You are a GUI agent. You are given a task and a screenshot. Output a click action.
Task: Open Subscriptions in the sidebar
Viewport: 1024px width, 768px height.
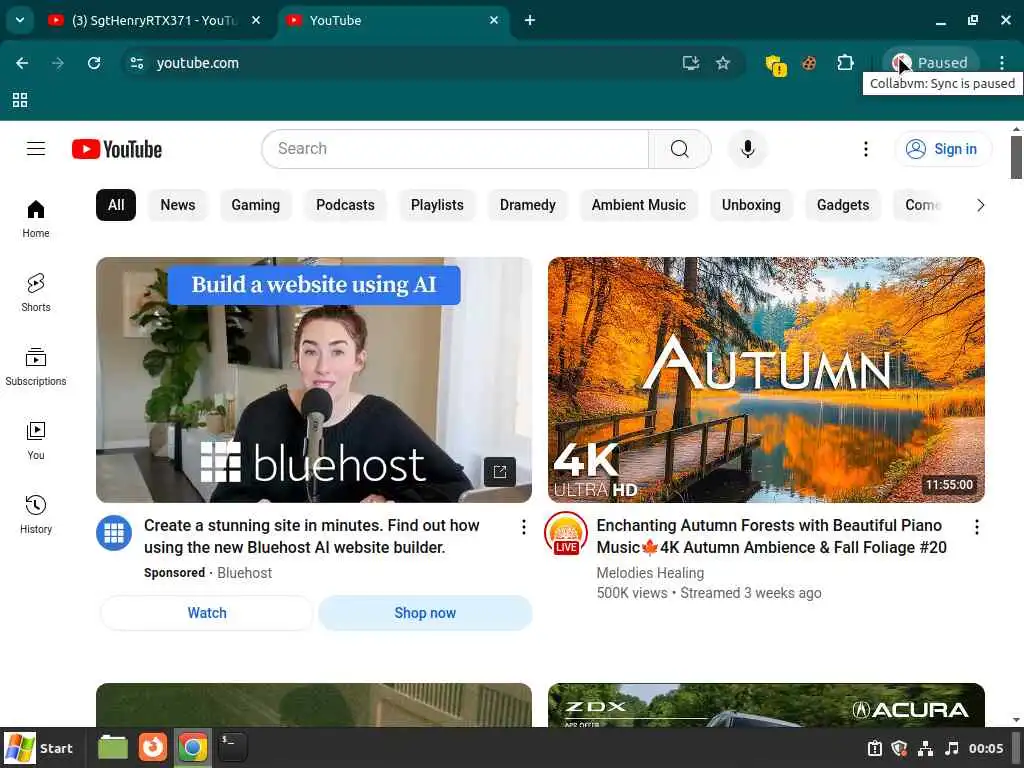click(36, 367)
